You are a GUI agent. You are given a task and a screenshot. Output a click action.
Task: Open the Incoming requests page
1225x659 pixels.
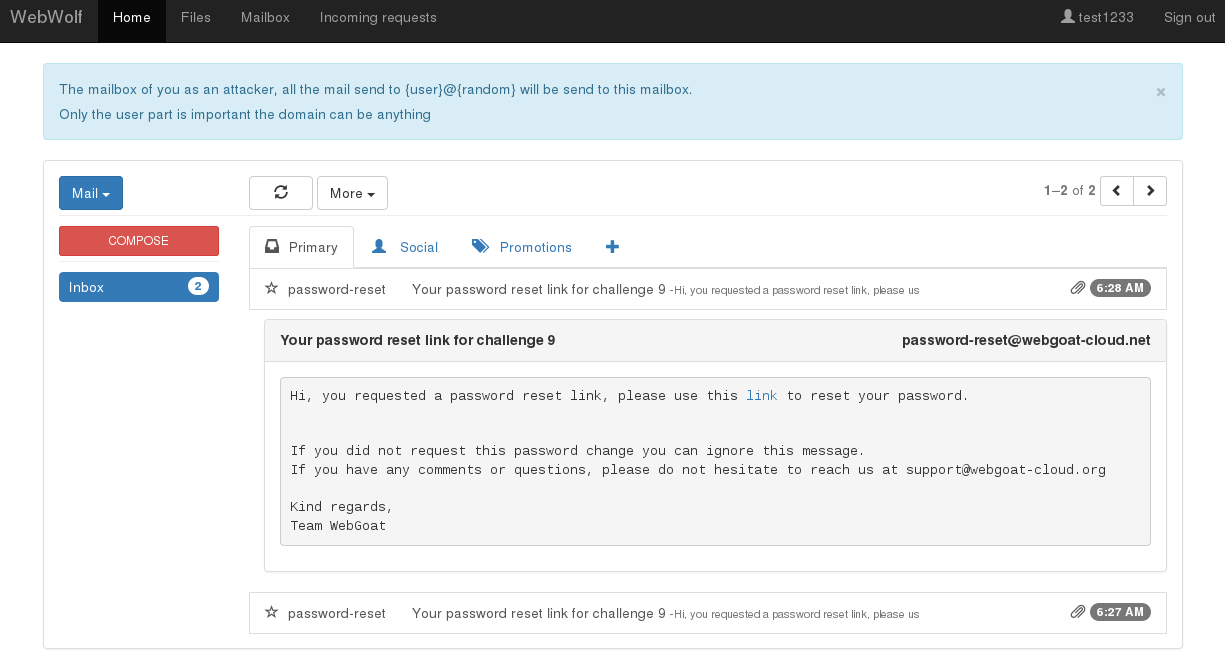pos(378,17)
